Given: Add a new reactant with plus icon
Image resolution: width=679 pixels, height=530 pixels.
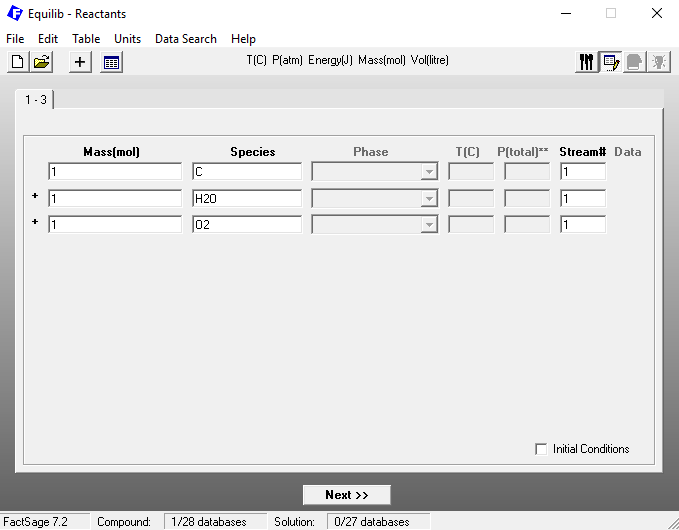Looking at the screenshot, I should click(x=80, y=62).
